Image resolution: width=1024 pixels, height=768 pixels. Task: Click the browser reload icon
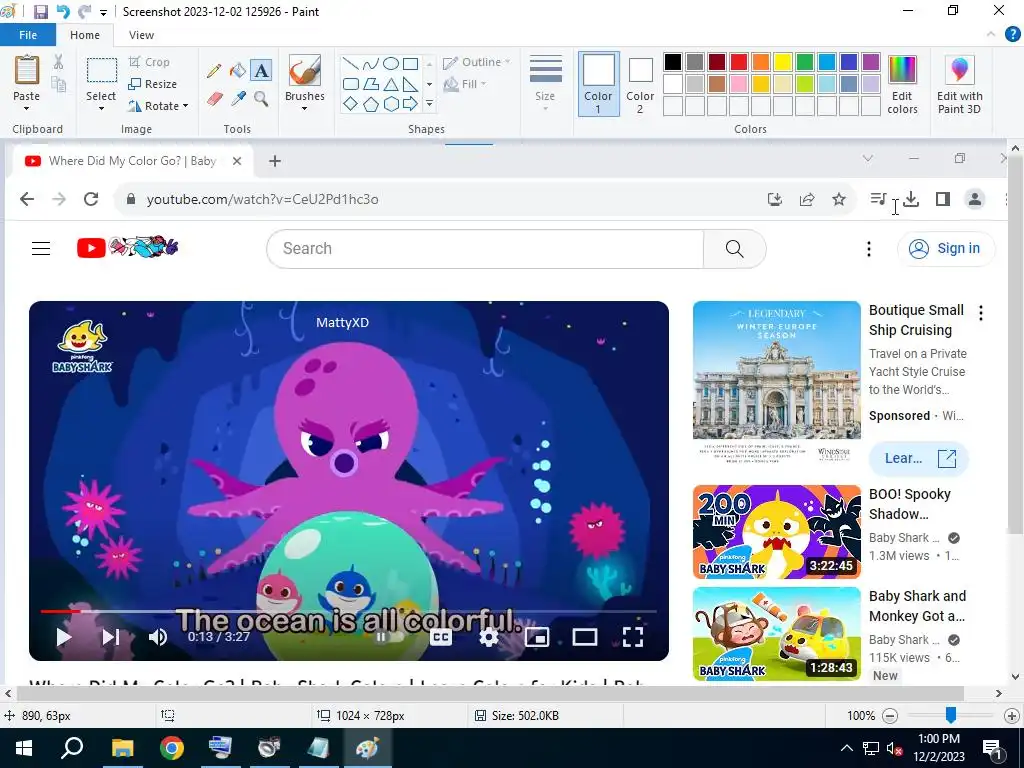[x=91, y=199]
